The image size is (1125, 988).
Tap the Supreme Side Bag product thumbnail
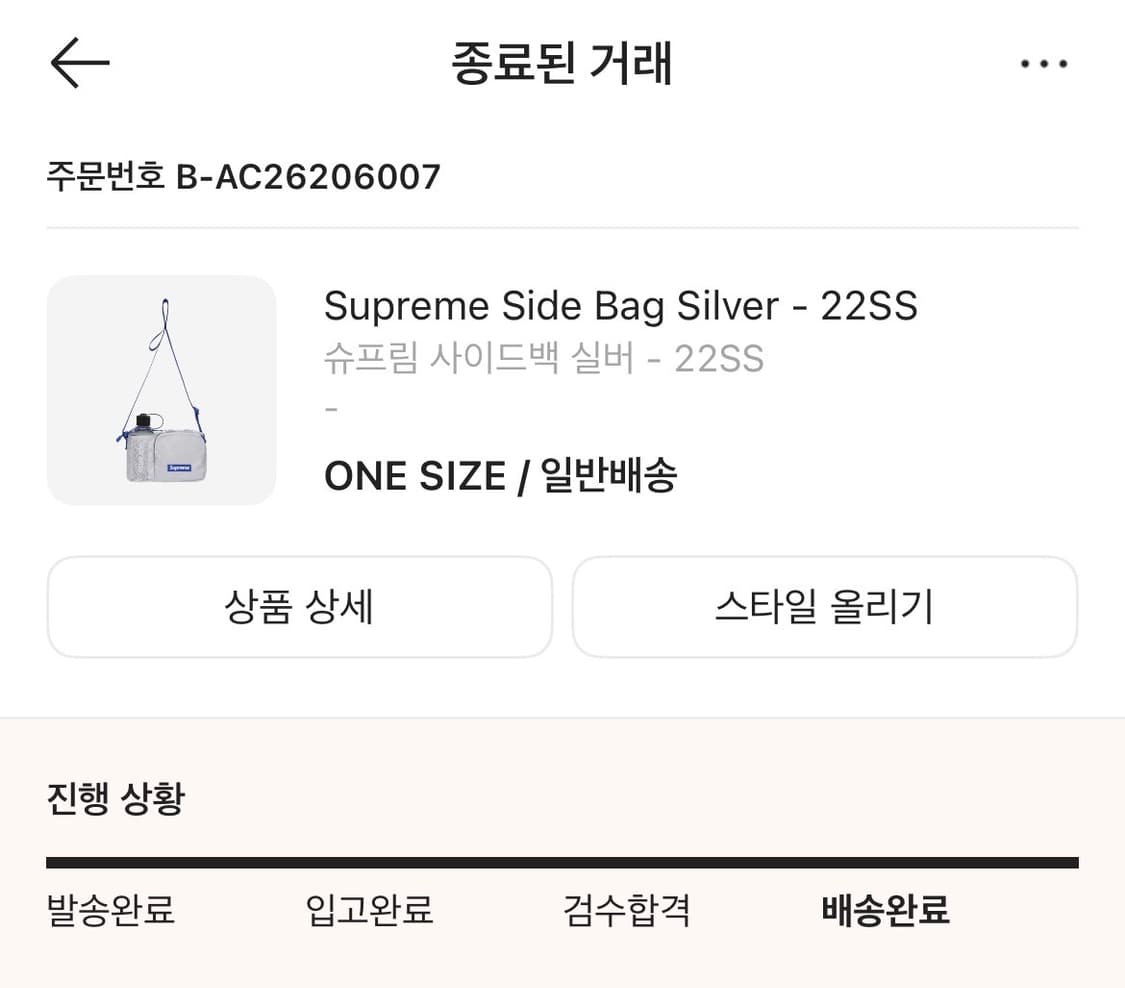click(x=161, y=390)
